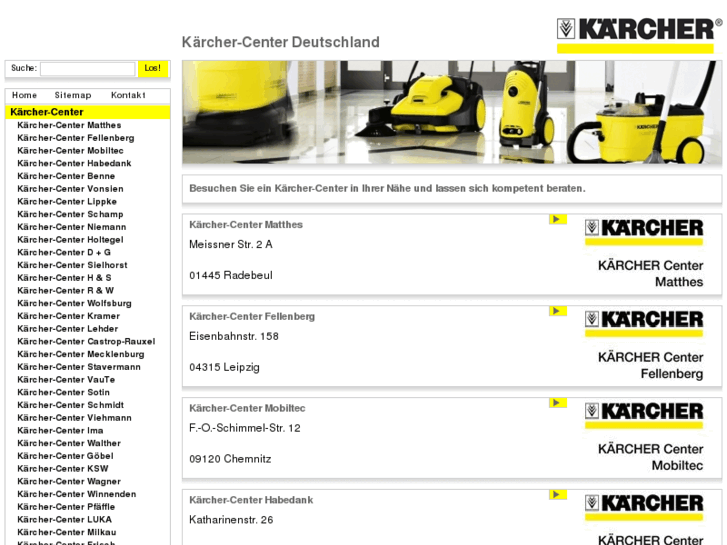Visit Kärcher-Center D + G
This screenshot has height=545, width=727.
64,252
